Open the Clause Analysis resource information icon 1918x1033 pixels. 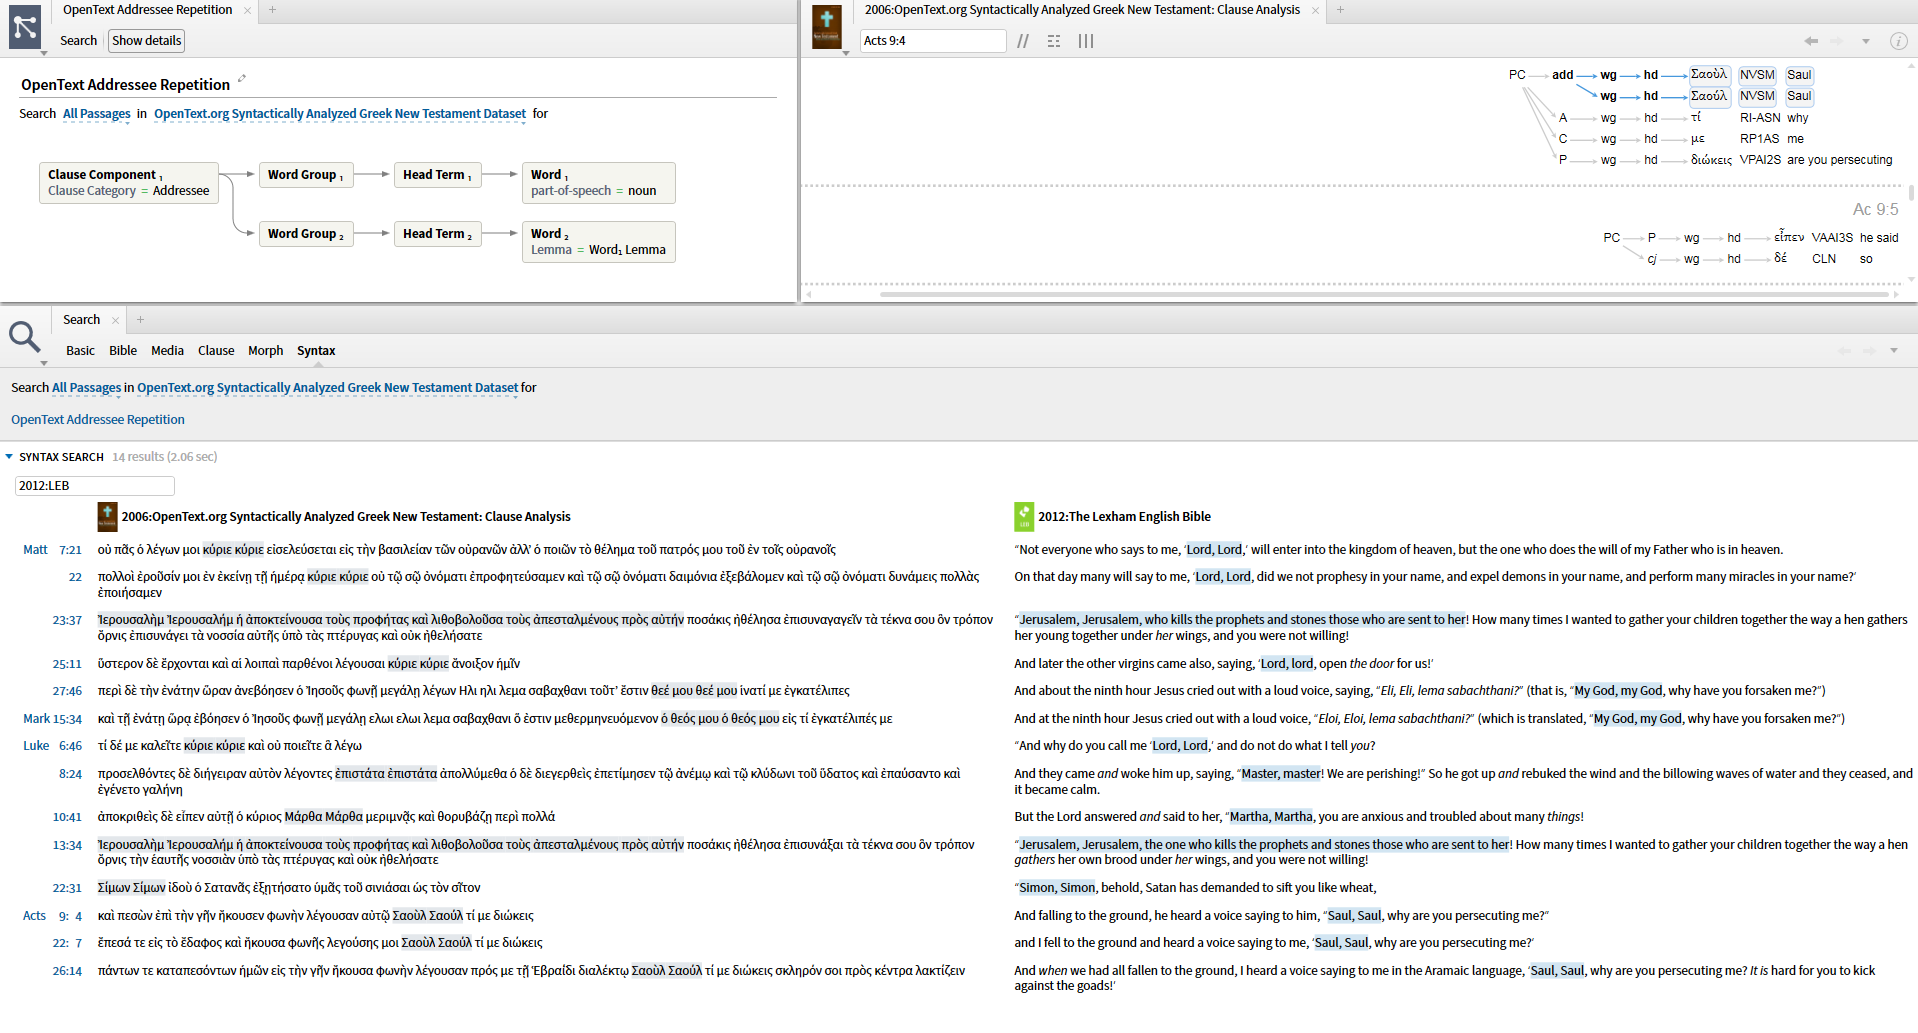(1898, 41)
